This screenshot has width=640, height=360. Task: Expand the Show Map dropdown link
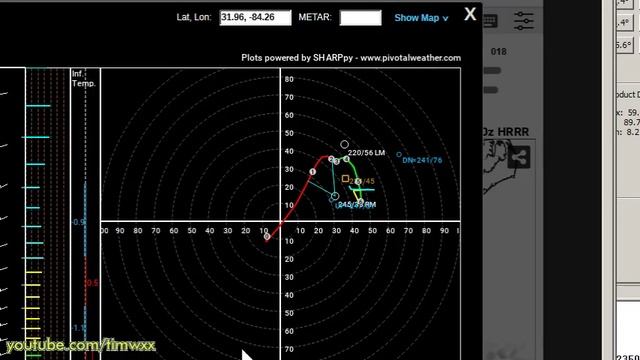coord(421,18)
